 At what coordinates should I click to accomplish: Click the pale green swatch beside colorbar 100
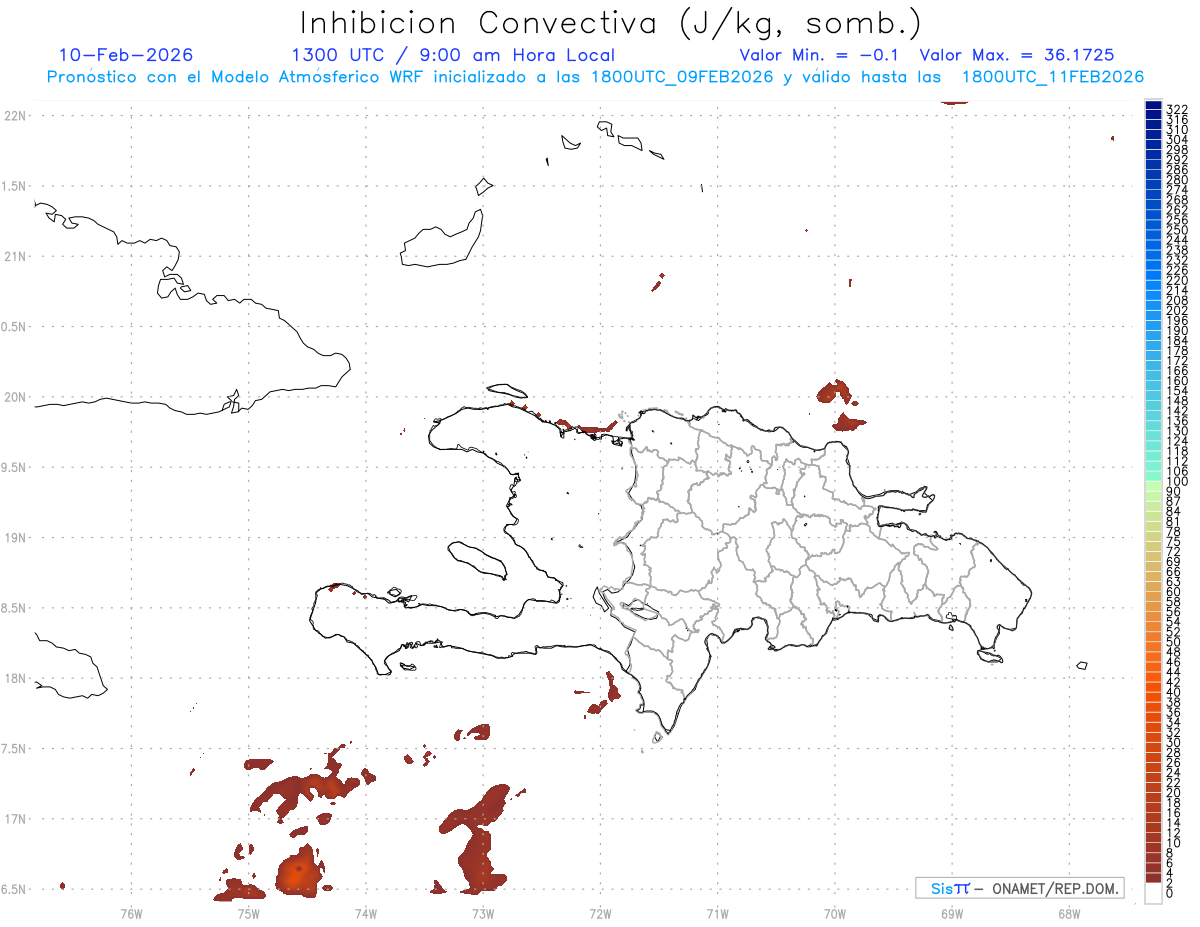(1153, 484)
